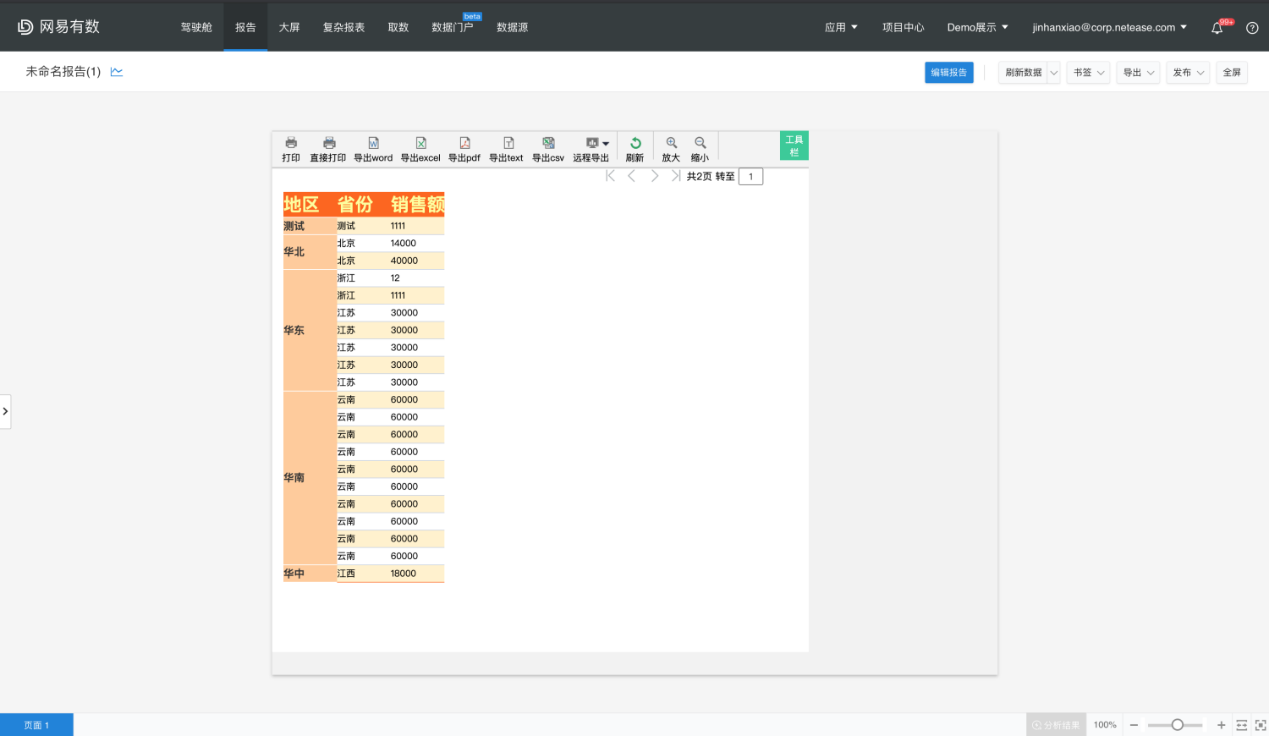Click the zoom slider handle at bottom

(1177, 725)
